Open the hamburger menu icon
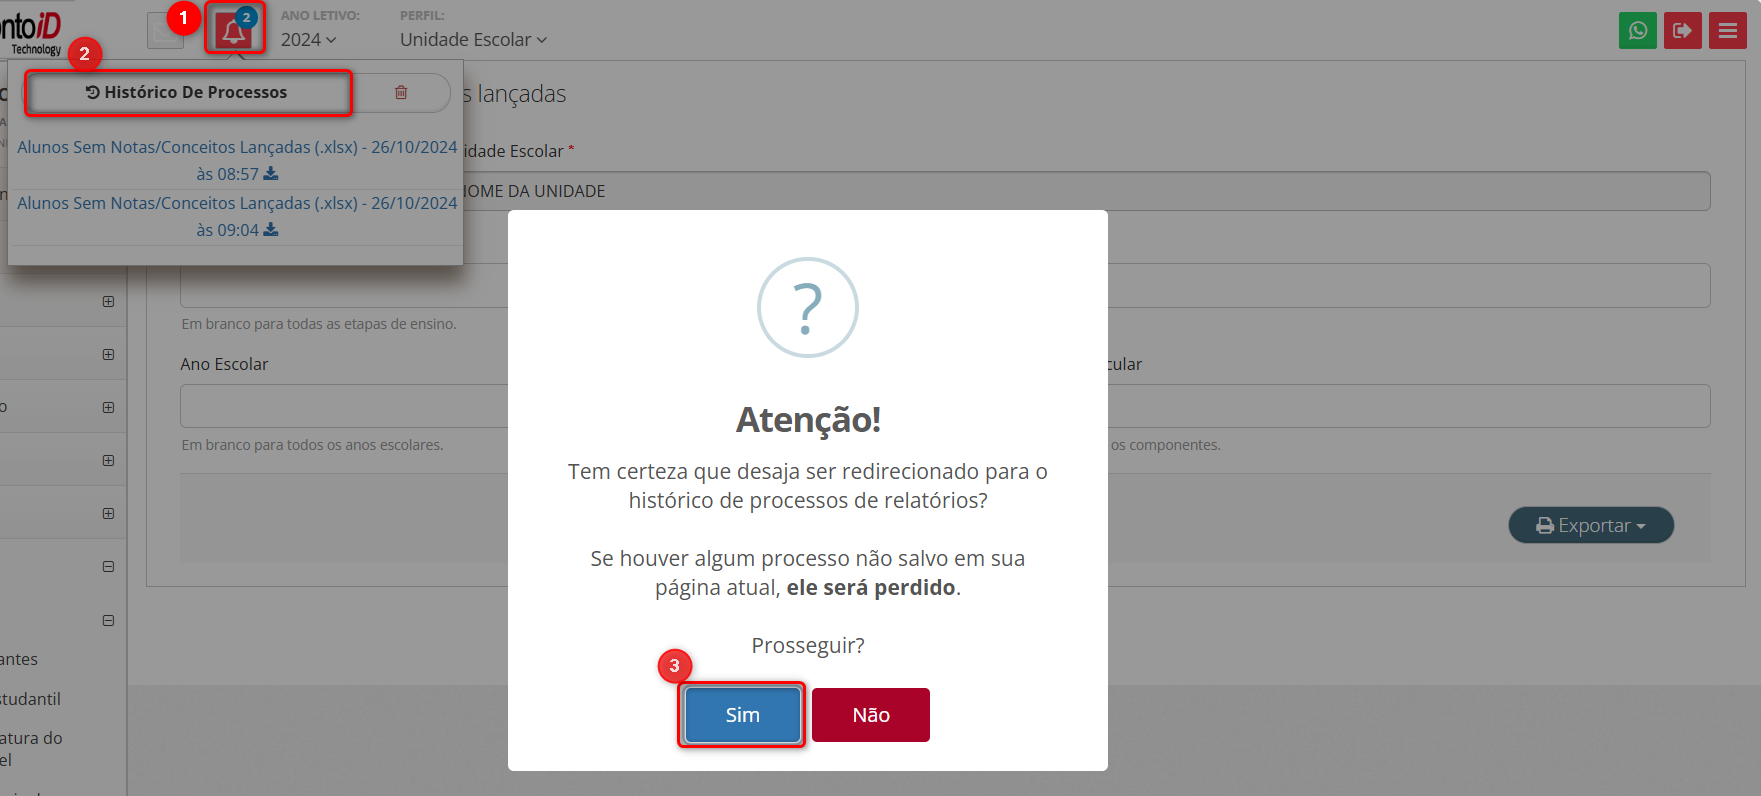Viewport: 1761px width, 796px height. click(1727, 31)
